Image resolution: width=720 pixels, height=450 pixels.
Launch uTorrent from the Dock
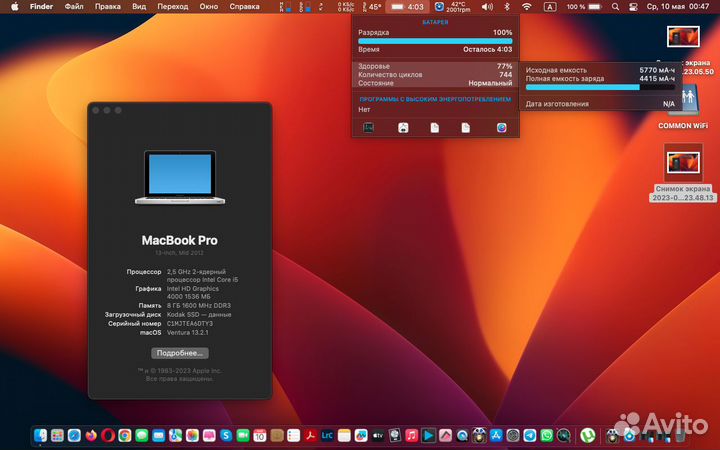(587, 435)
